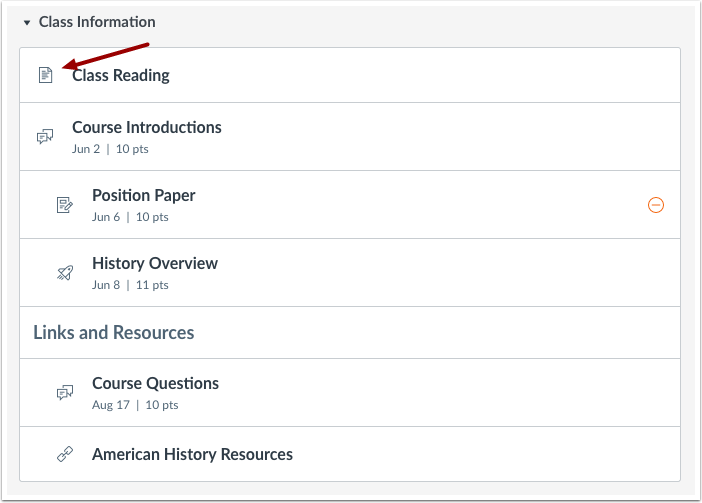Open the Class Reading page

[x=120, y=75]
